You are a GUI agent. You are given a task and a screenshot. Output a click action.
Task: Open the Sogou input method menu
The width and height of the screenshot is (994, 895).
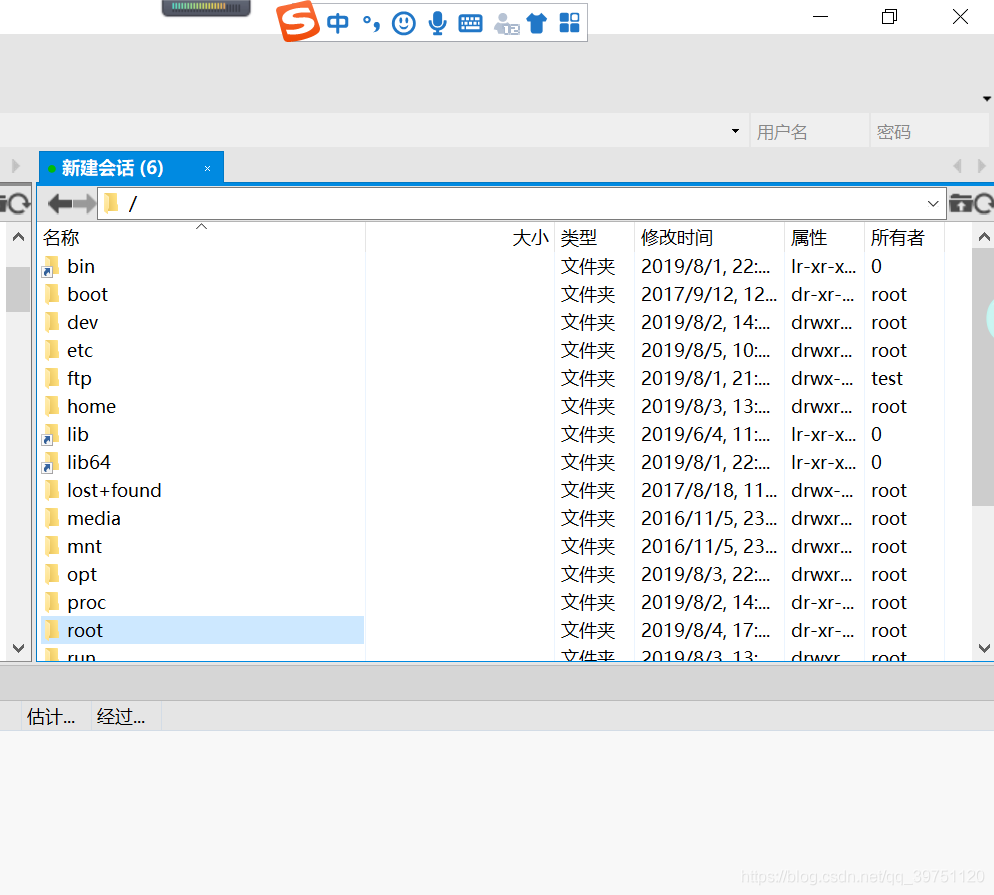click(x=297, y=22)
